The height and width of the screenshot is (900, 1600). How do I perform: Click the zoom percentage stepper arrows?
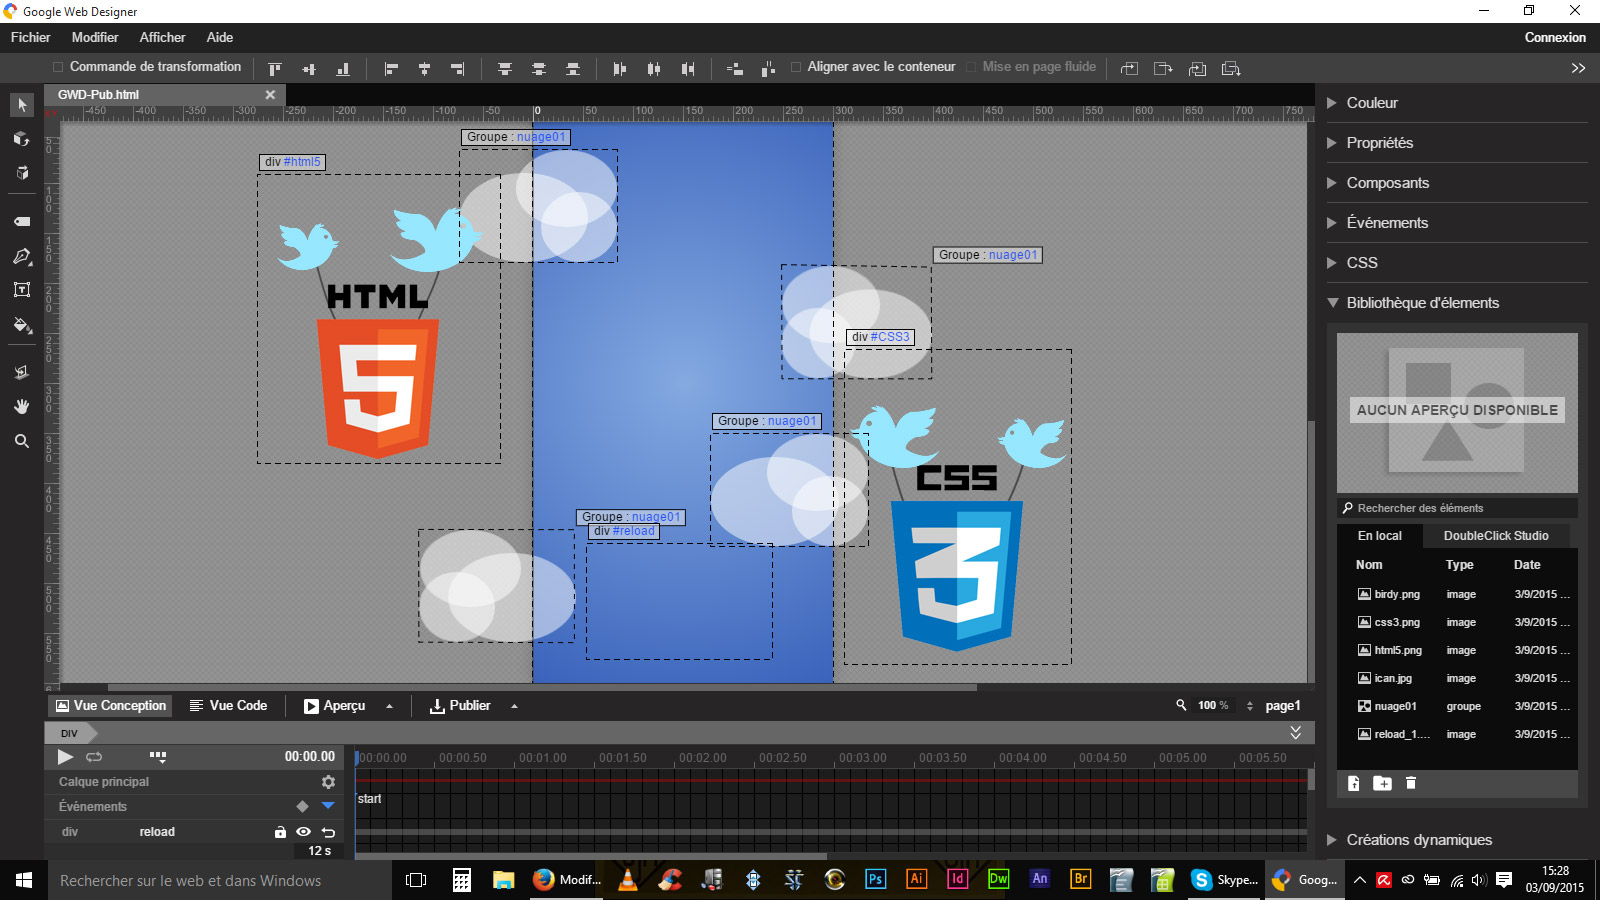pyautogui.click(x=1250, y=706)
